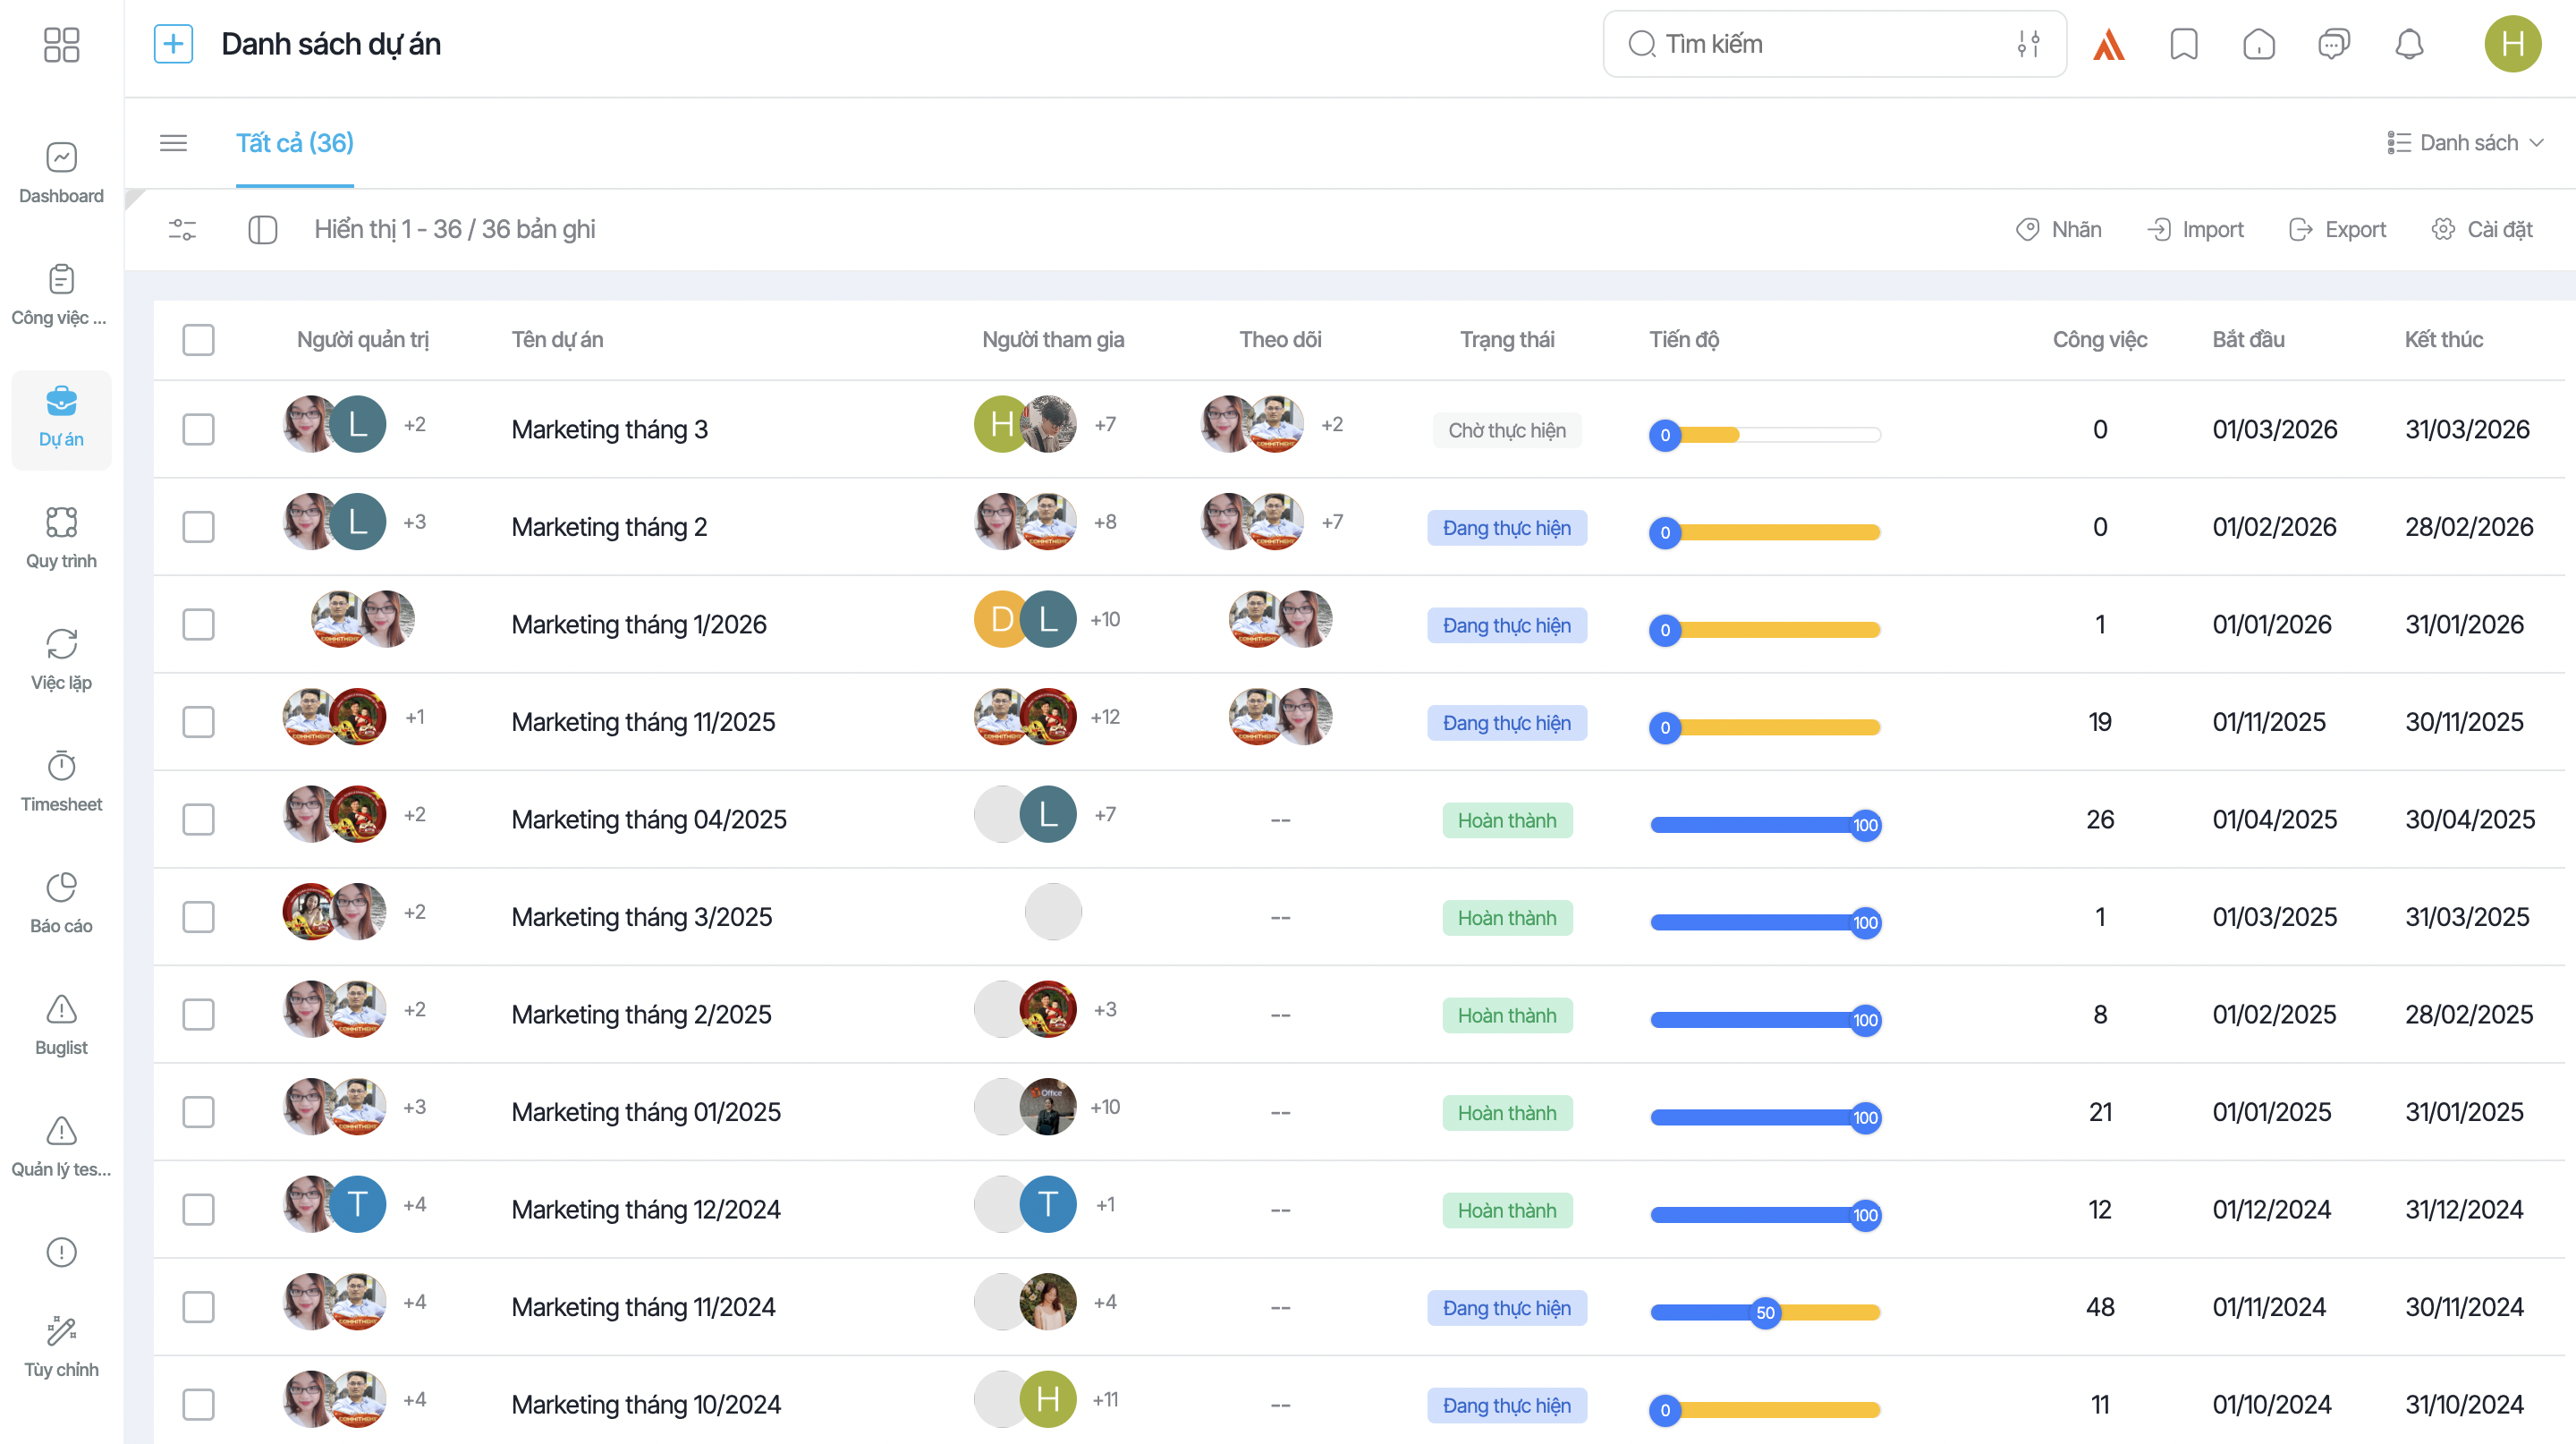
Task: Adjust the 50% progress slider of Marketing tháng 11/2024
Action: (x=1765, y=1313)
